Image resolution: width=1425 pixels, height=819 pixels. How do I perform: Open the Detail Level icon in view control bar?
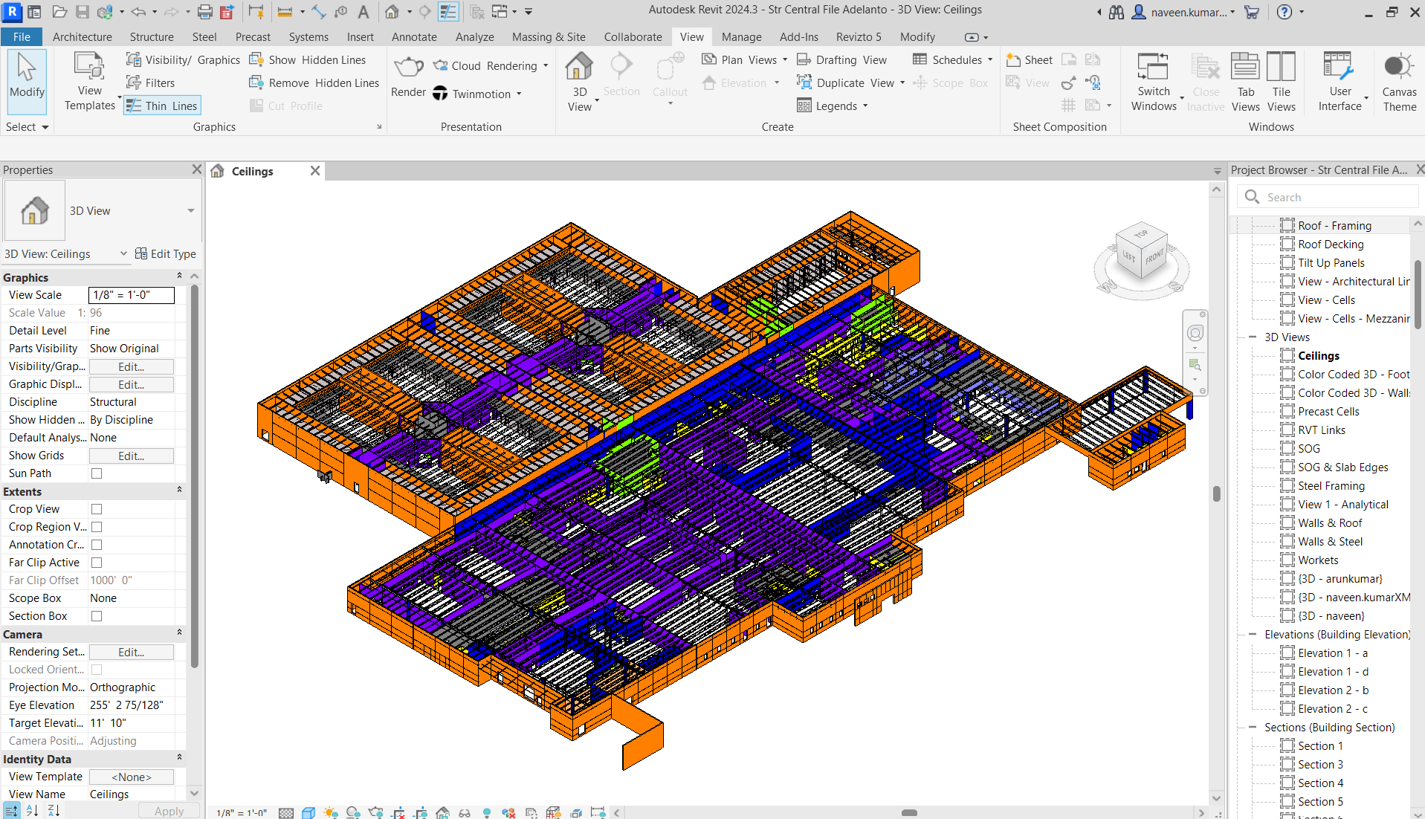tap(286, 813)
